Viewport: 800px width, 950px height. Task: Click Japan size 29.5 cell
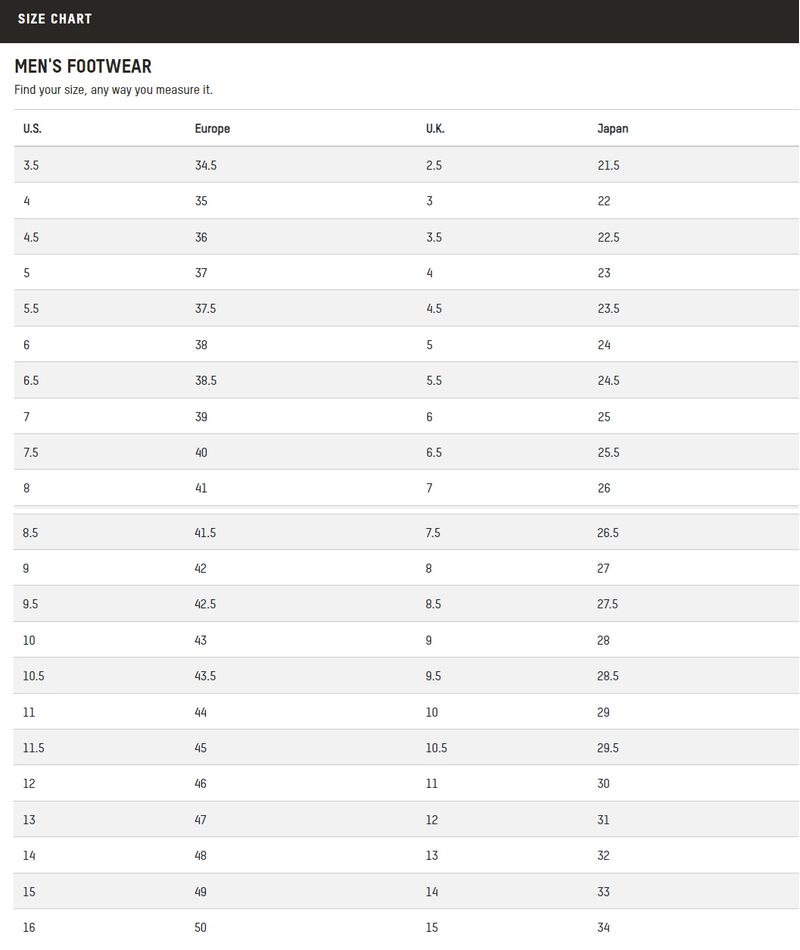point(608,748)
